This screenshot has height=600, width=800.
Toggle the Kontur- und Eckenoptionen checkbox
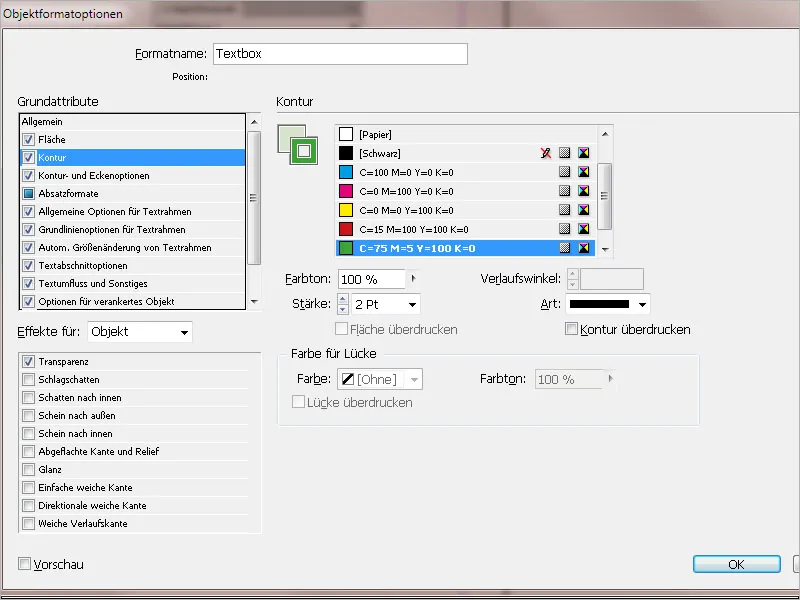29,176
